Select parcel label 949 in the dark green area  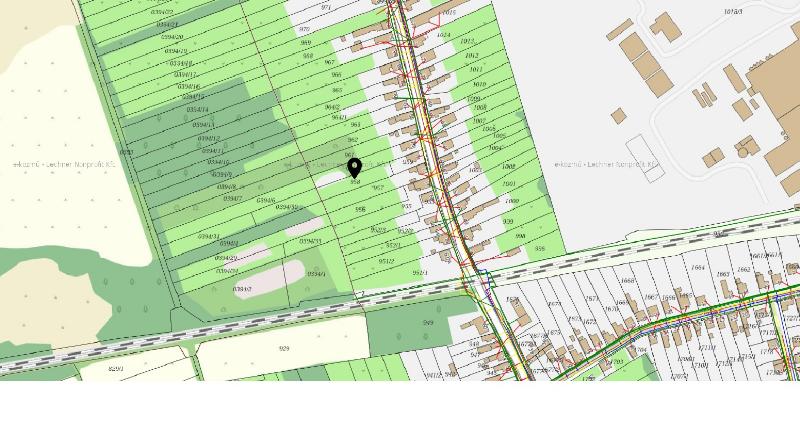428,322
